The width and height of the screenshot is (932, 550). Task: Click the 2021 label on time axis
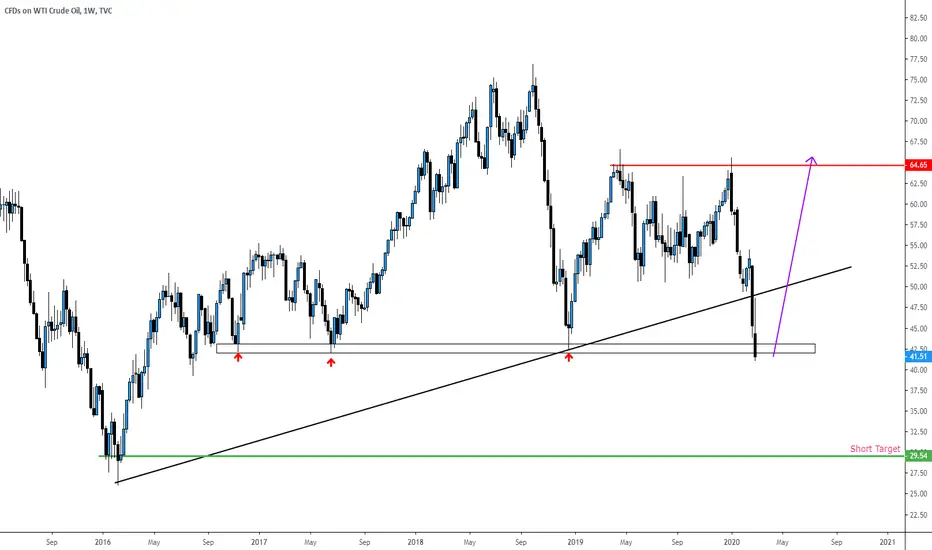887,542
